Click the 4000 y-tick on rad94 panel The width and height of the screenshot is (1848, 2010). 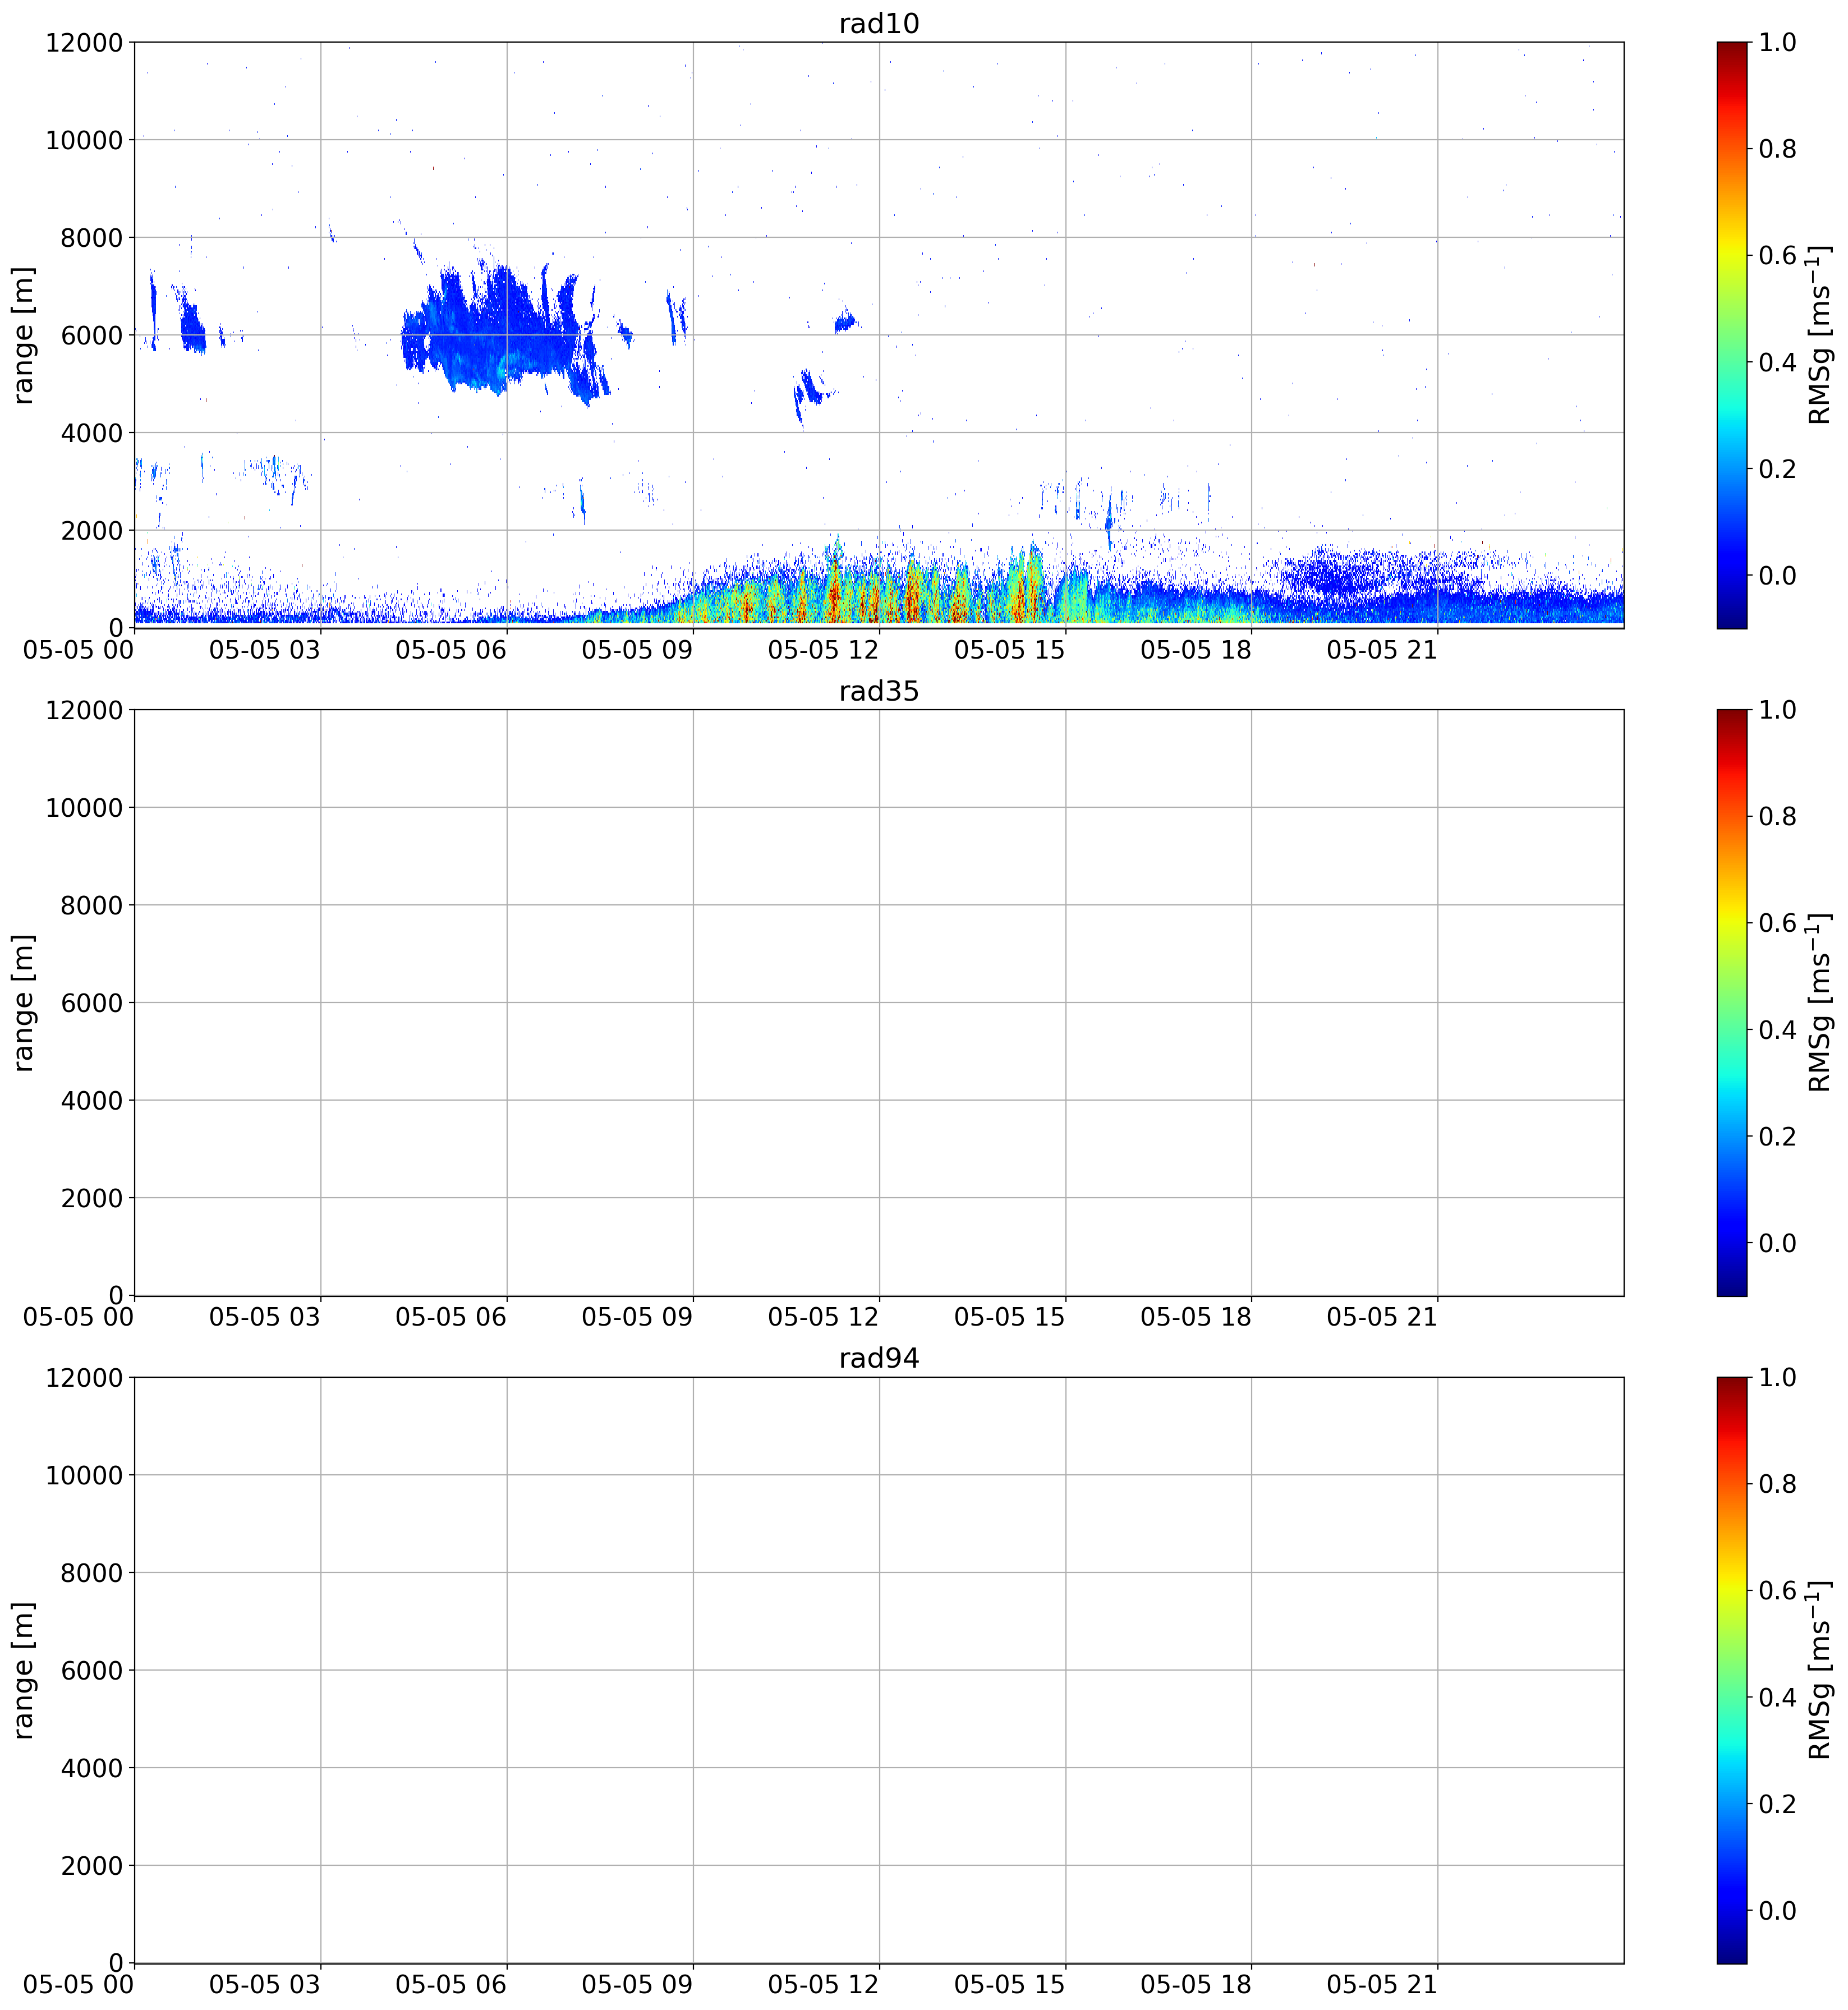point(91,1768)
